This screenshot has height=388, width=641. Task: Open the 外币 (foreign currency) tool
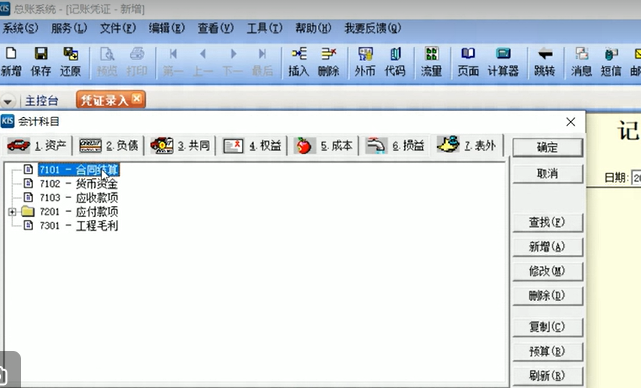[x=365, y=62]
